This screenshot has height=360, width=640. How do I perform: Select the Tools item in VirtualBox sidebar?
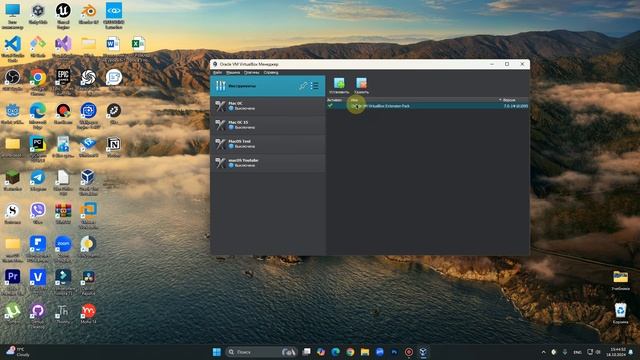(268, 86)
